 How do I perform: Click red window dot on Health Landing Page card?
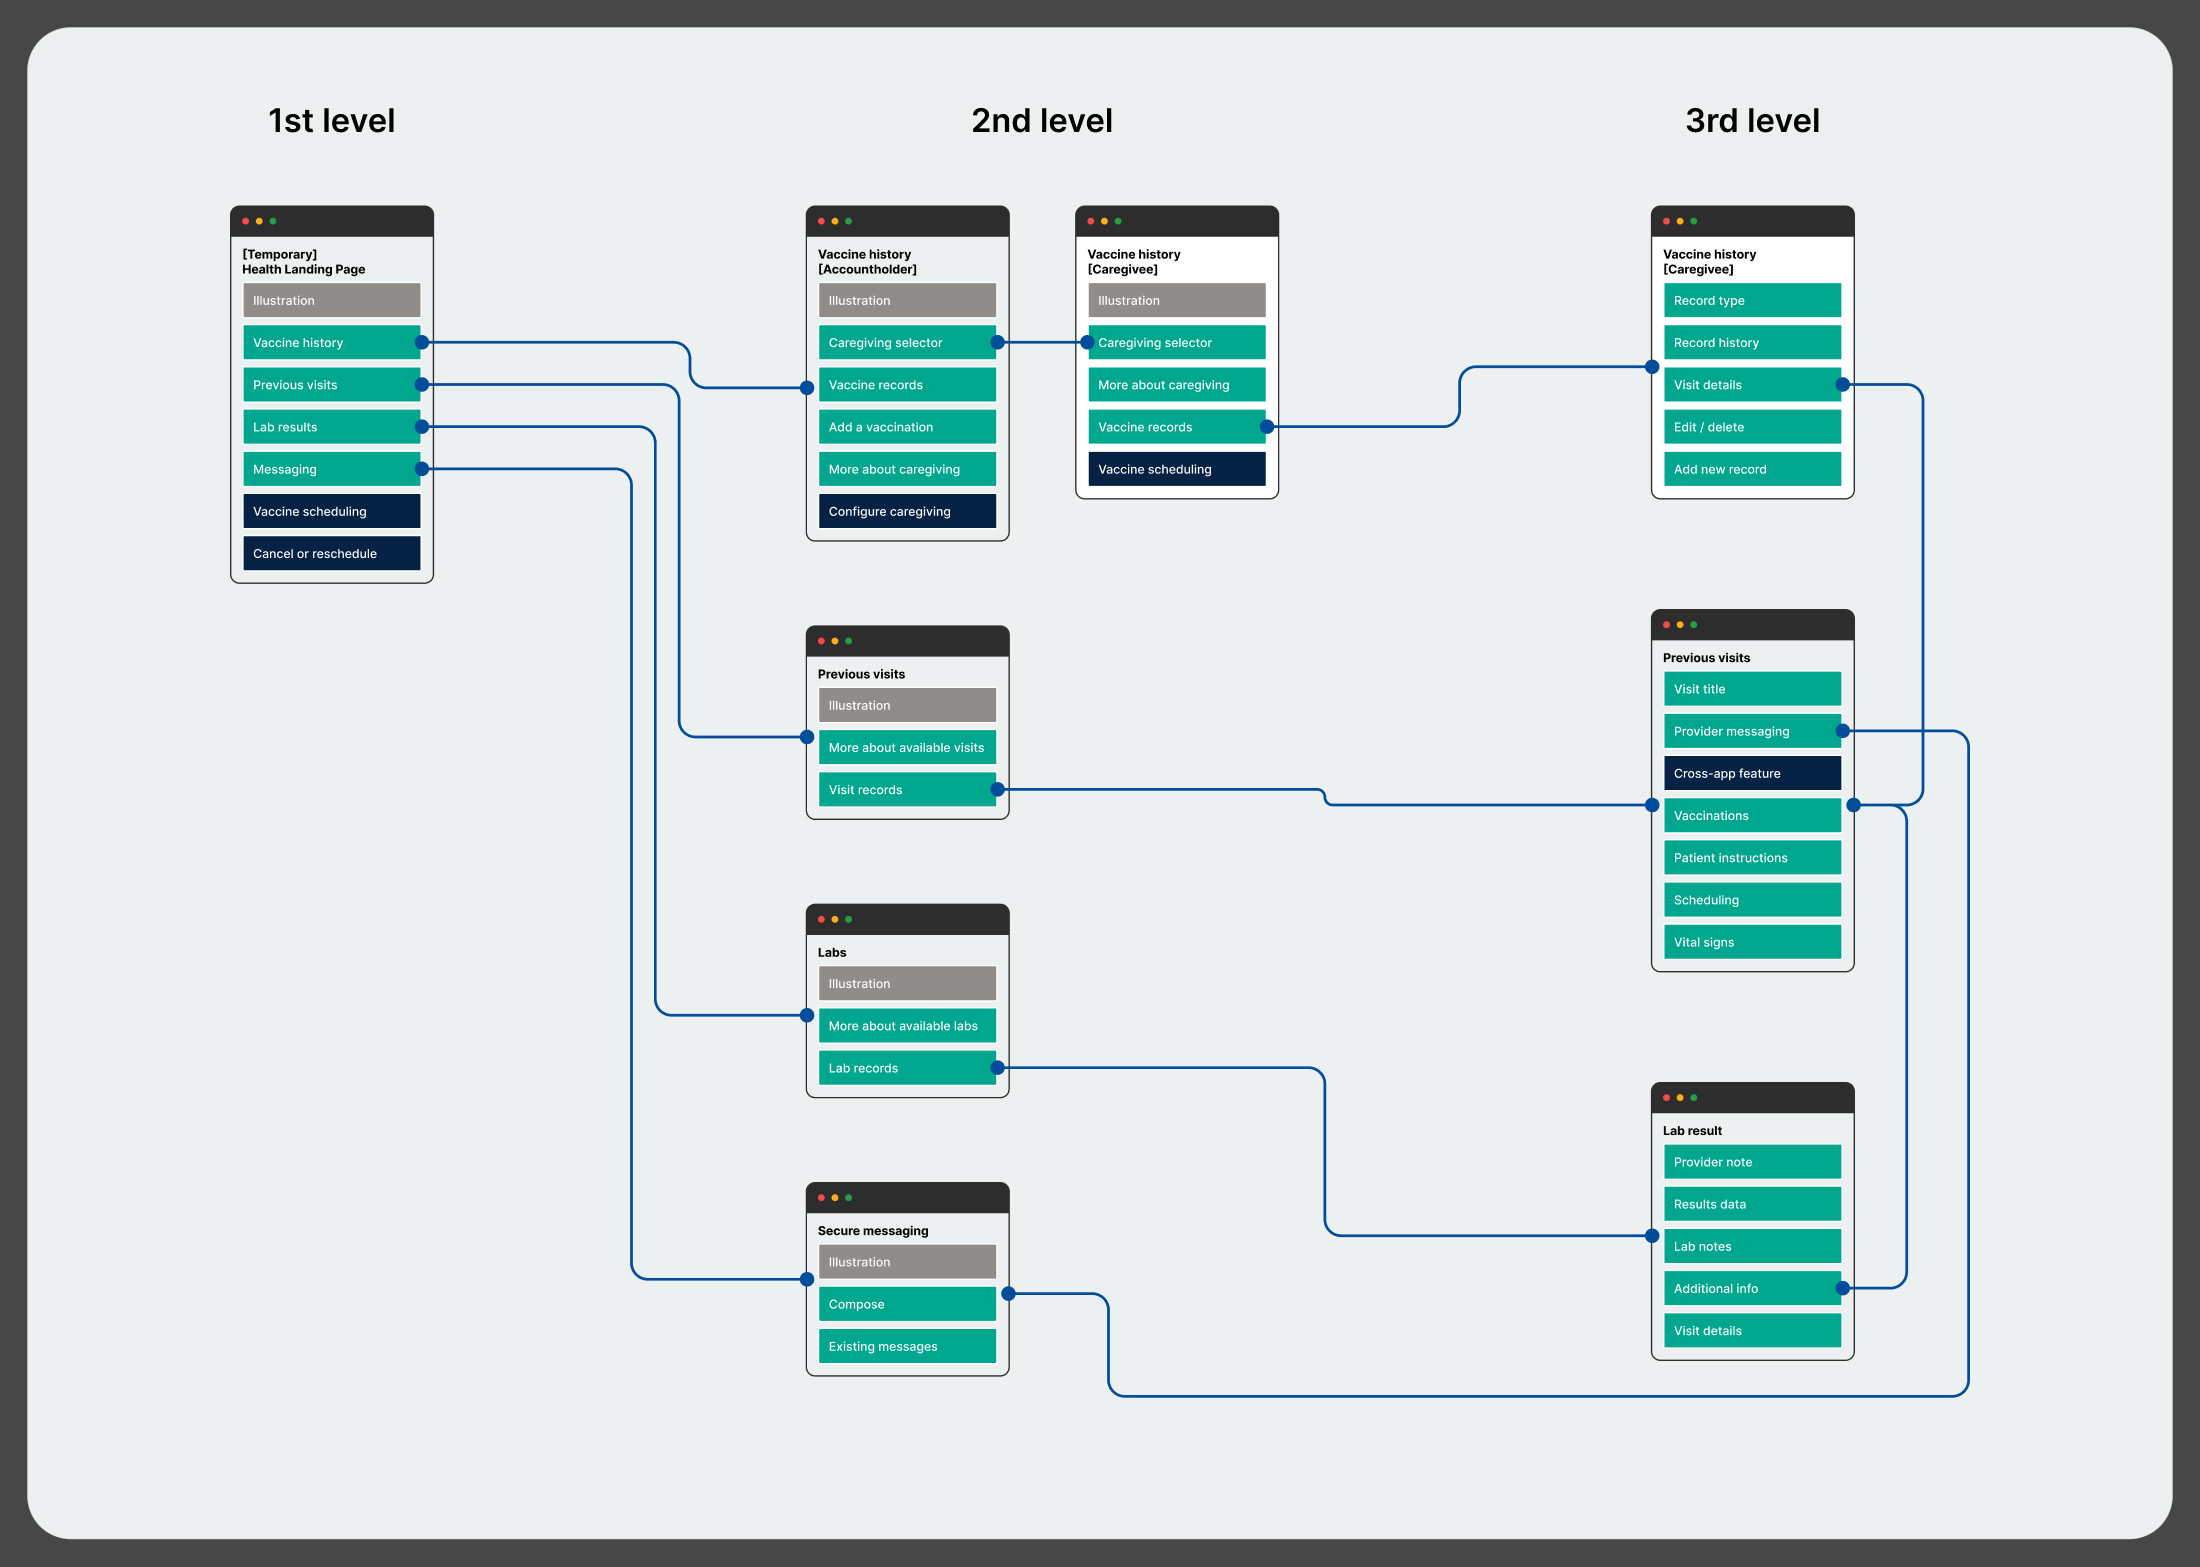click(246, 221)
